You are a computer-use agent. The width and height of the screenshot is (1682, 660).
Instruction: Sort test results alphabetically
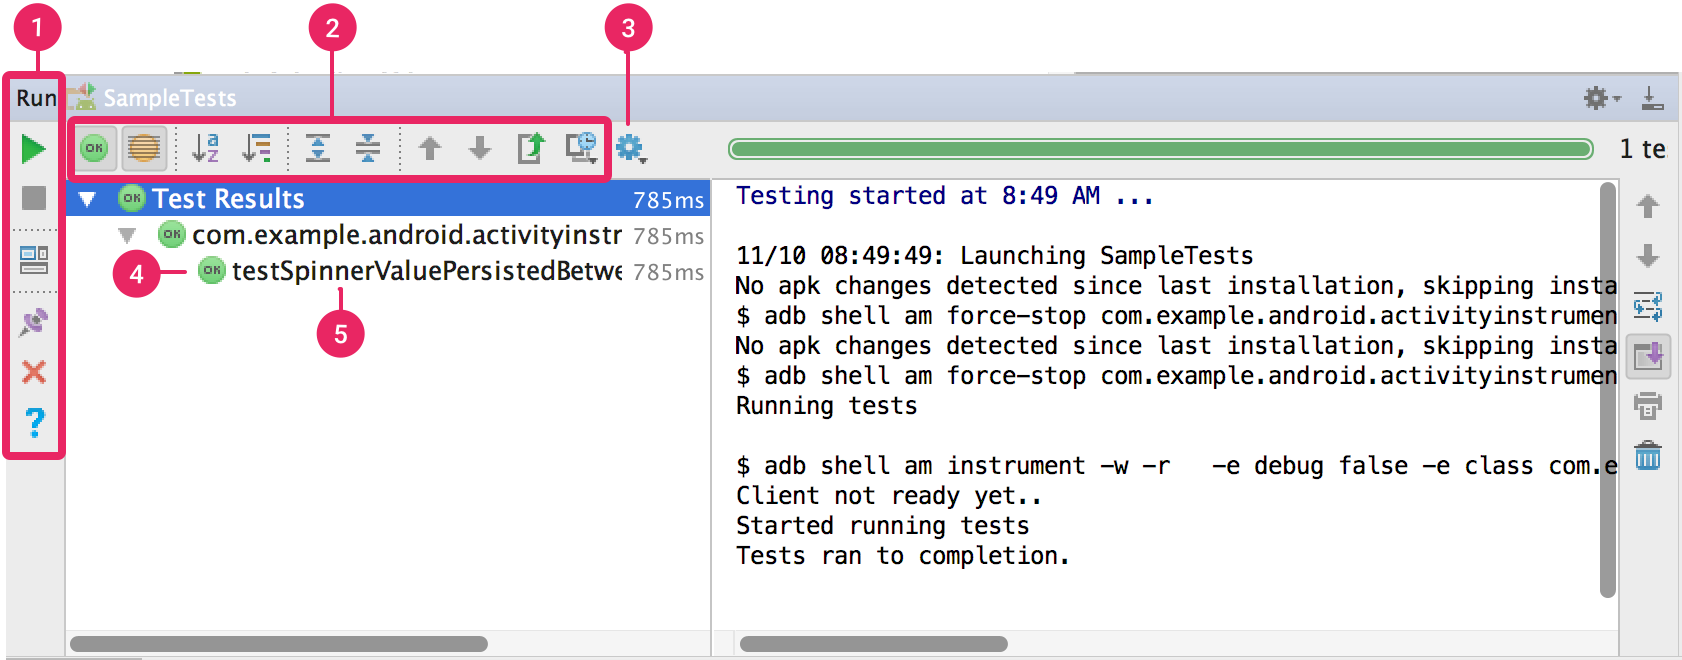(205, 148)
